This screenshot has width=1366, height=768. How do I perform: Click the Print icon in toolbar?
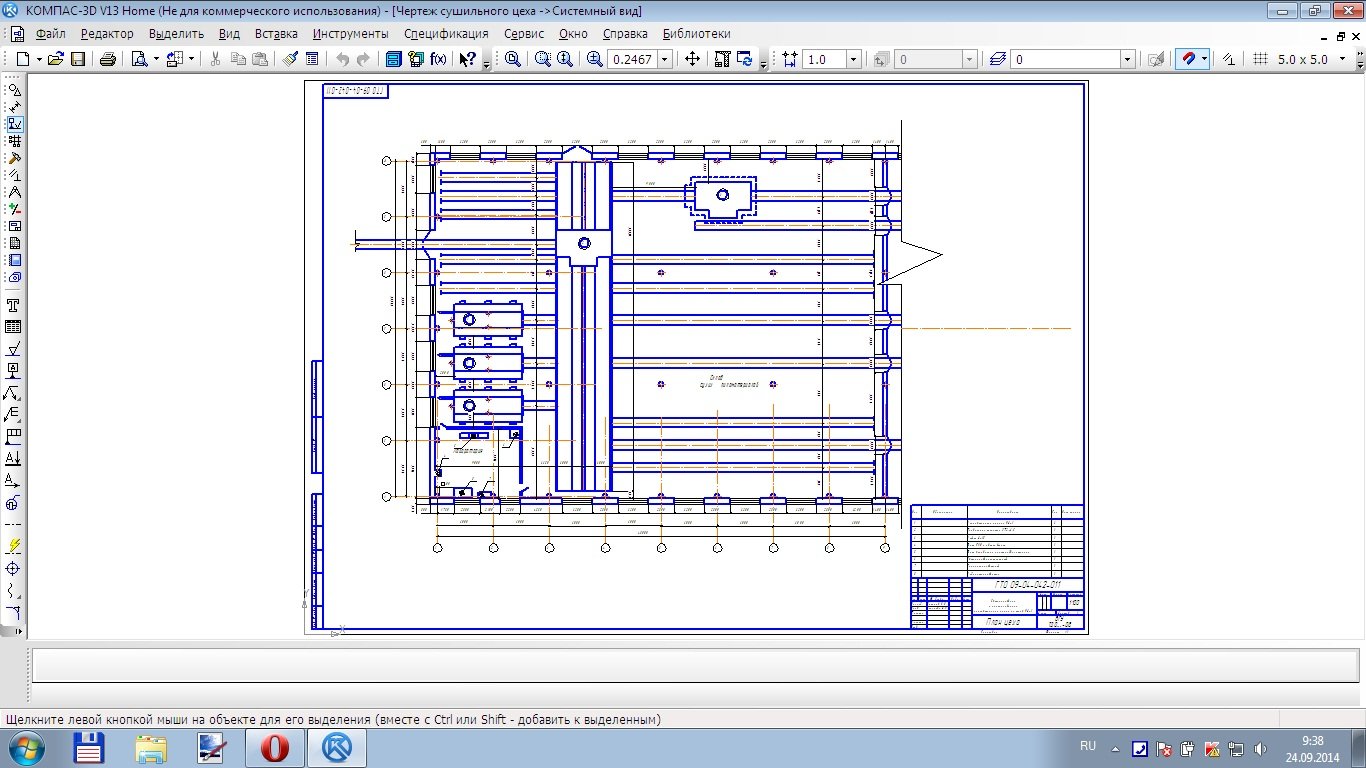pos(108,59)
